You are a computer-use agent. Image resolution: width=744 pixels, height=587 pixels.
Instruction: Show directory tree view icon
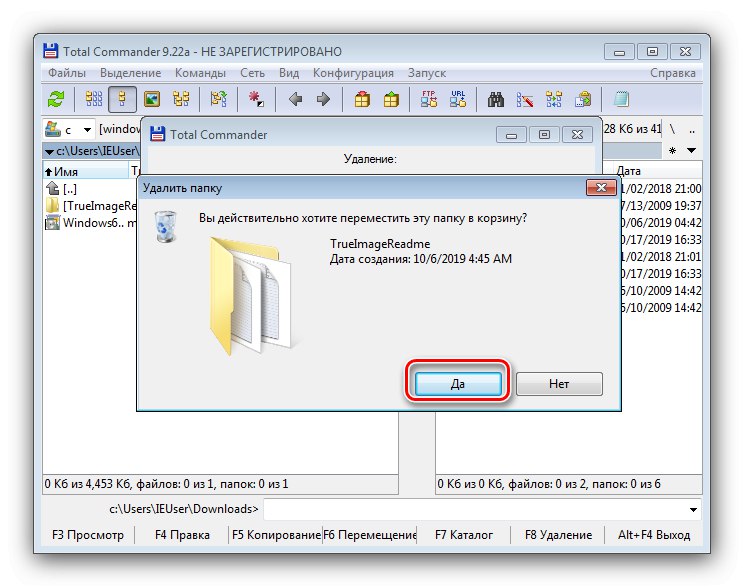tap(181, 99)
